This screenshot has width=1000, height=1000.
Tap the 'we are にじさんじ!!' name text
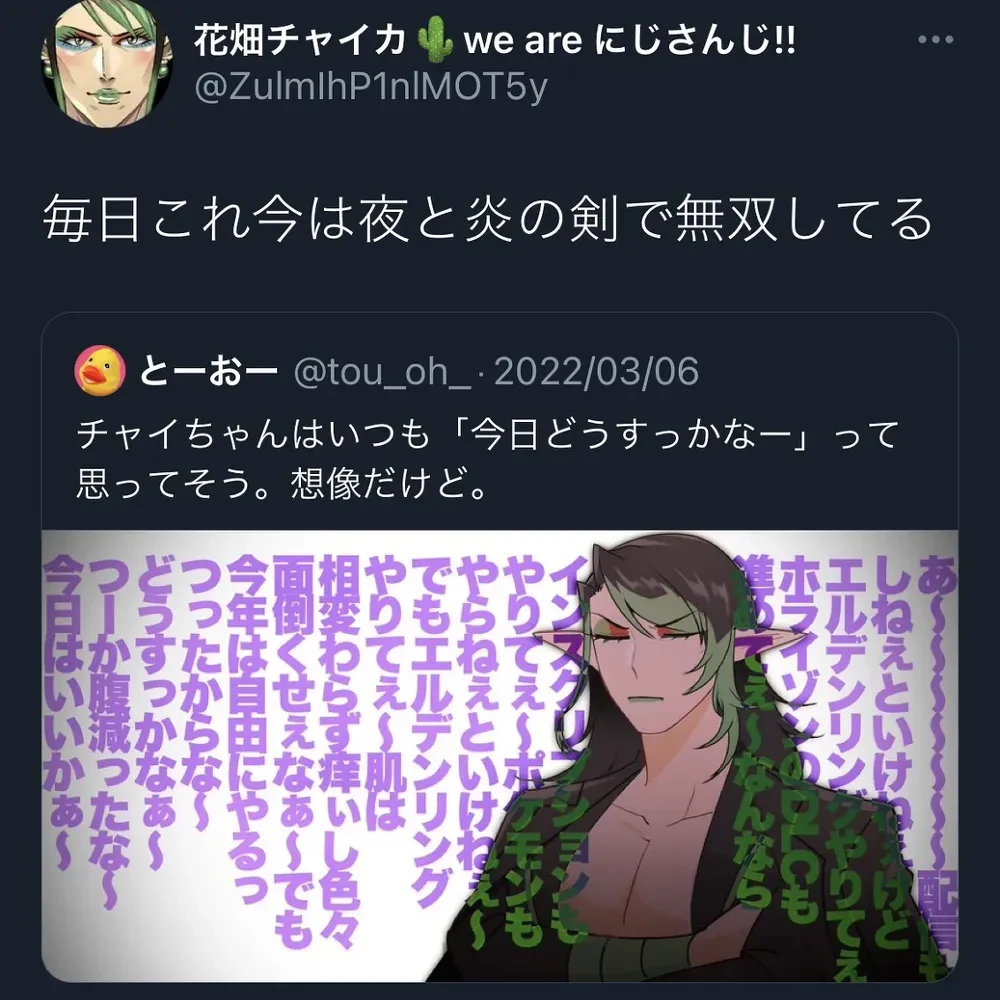pyautogui.click(x=629, y=40)
